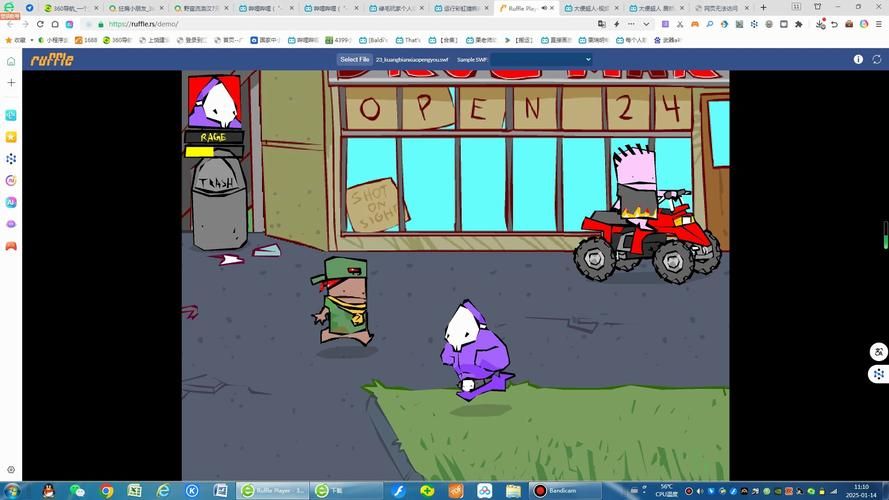Open the 小程序 bookmark
This screenshot has width=889, height=500.
tap(52, 40)
